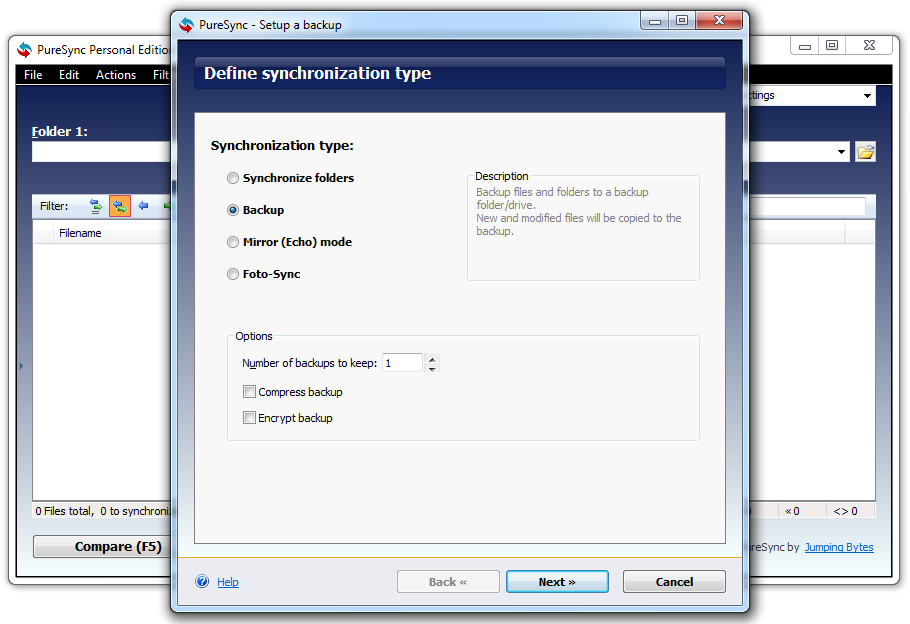The width and height of the screenshot is (910, 624).
Task: Click the Cancel button
Action: coord(674,582)
